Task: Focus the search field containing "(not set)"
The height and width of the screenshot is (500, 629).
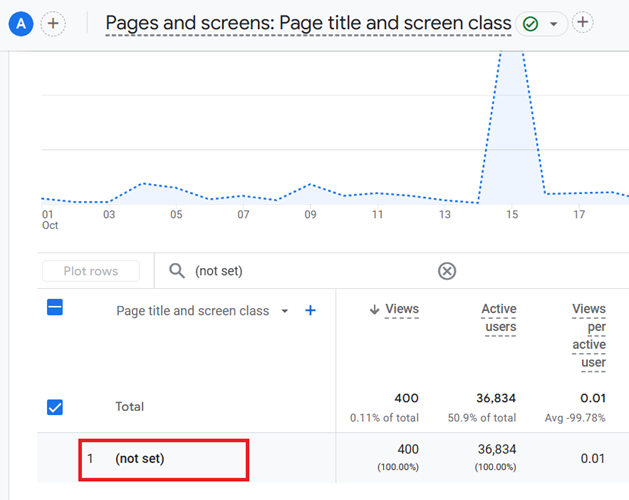Action: [x=300, y=271]
